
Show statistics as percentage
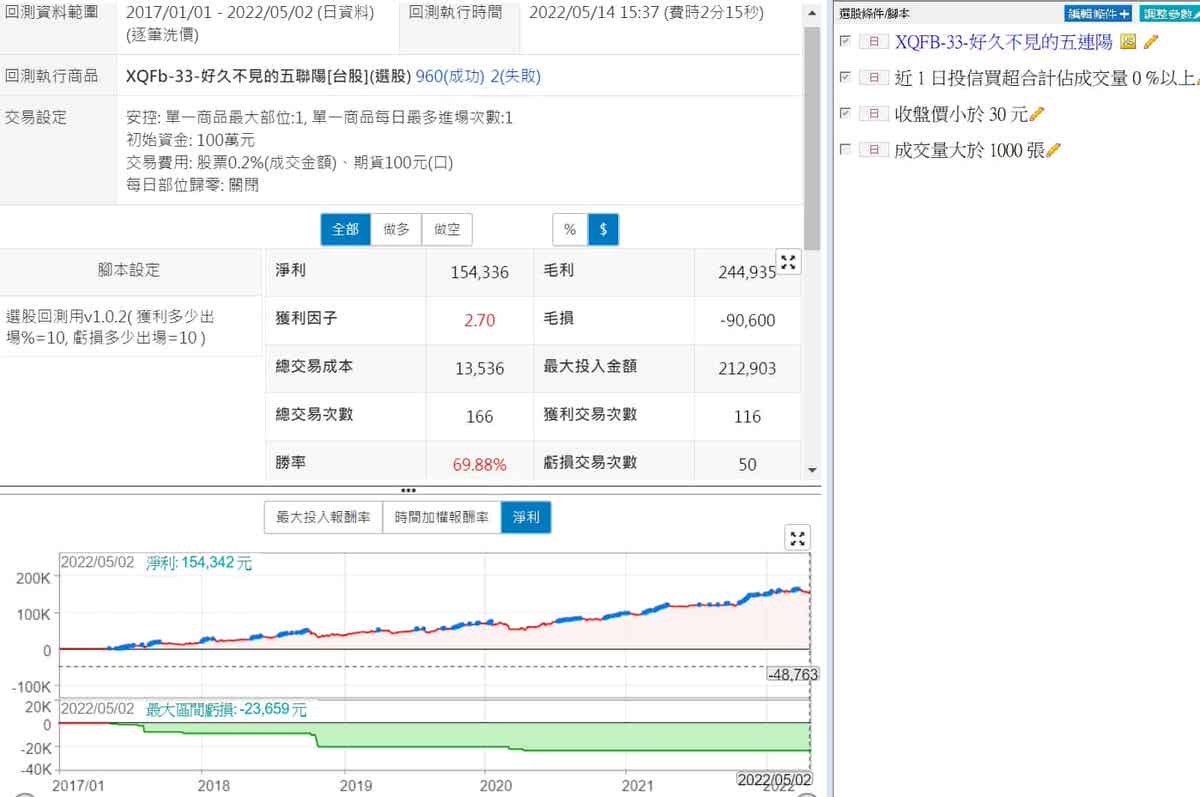570,229
